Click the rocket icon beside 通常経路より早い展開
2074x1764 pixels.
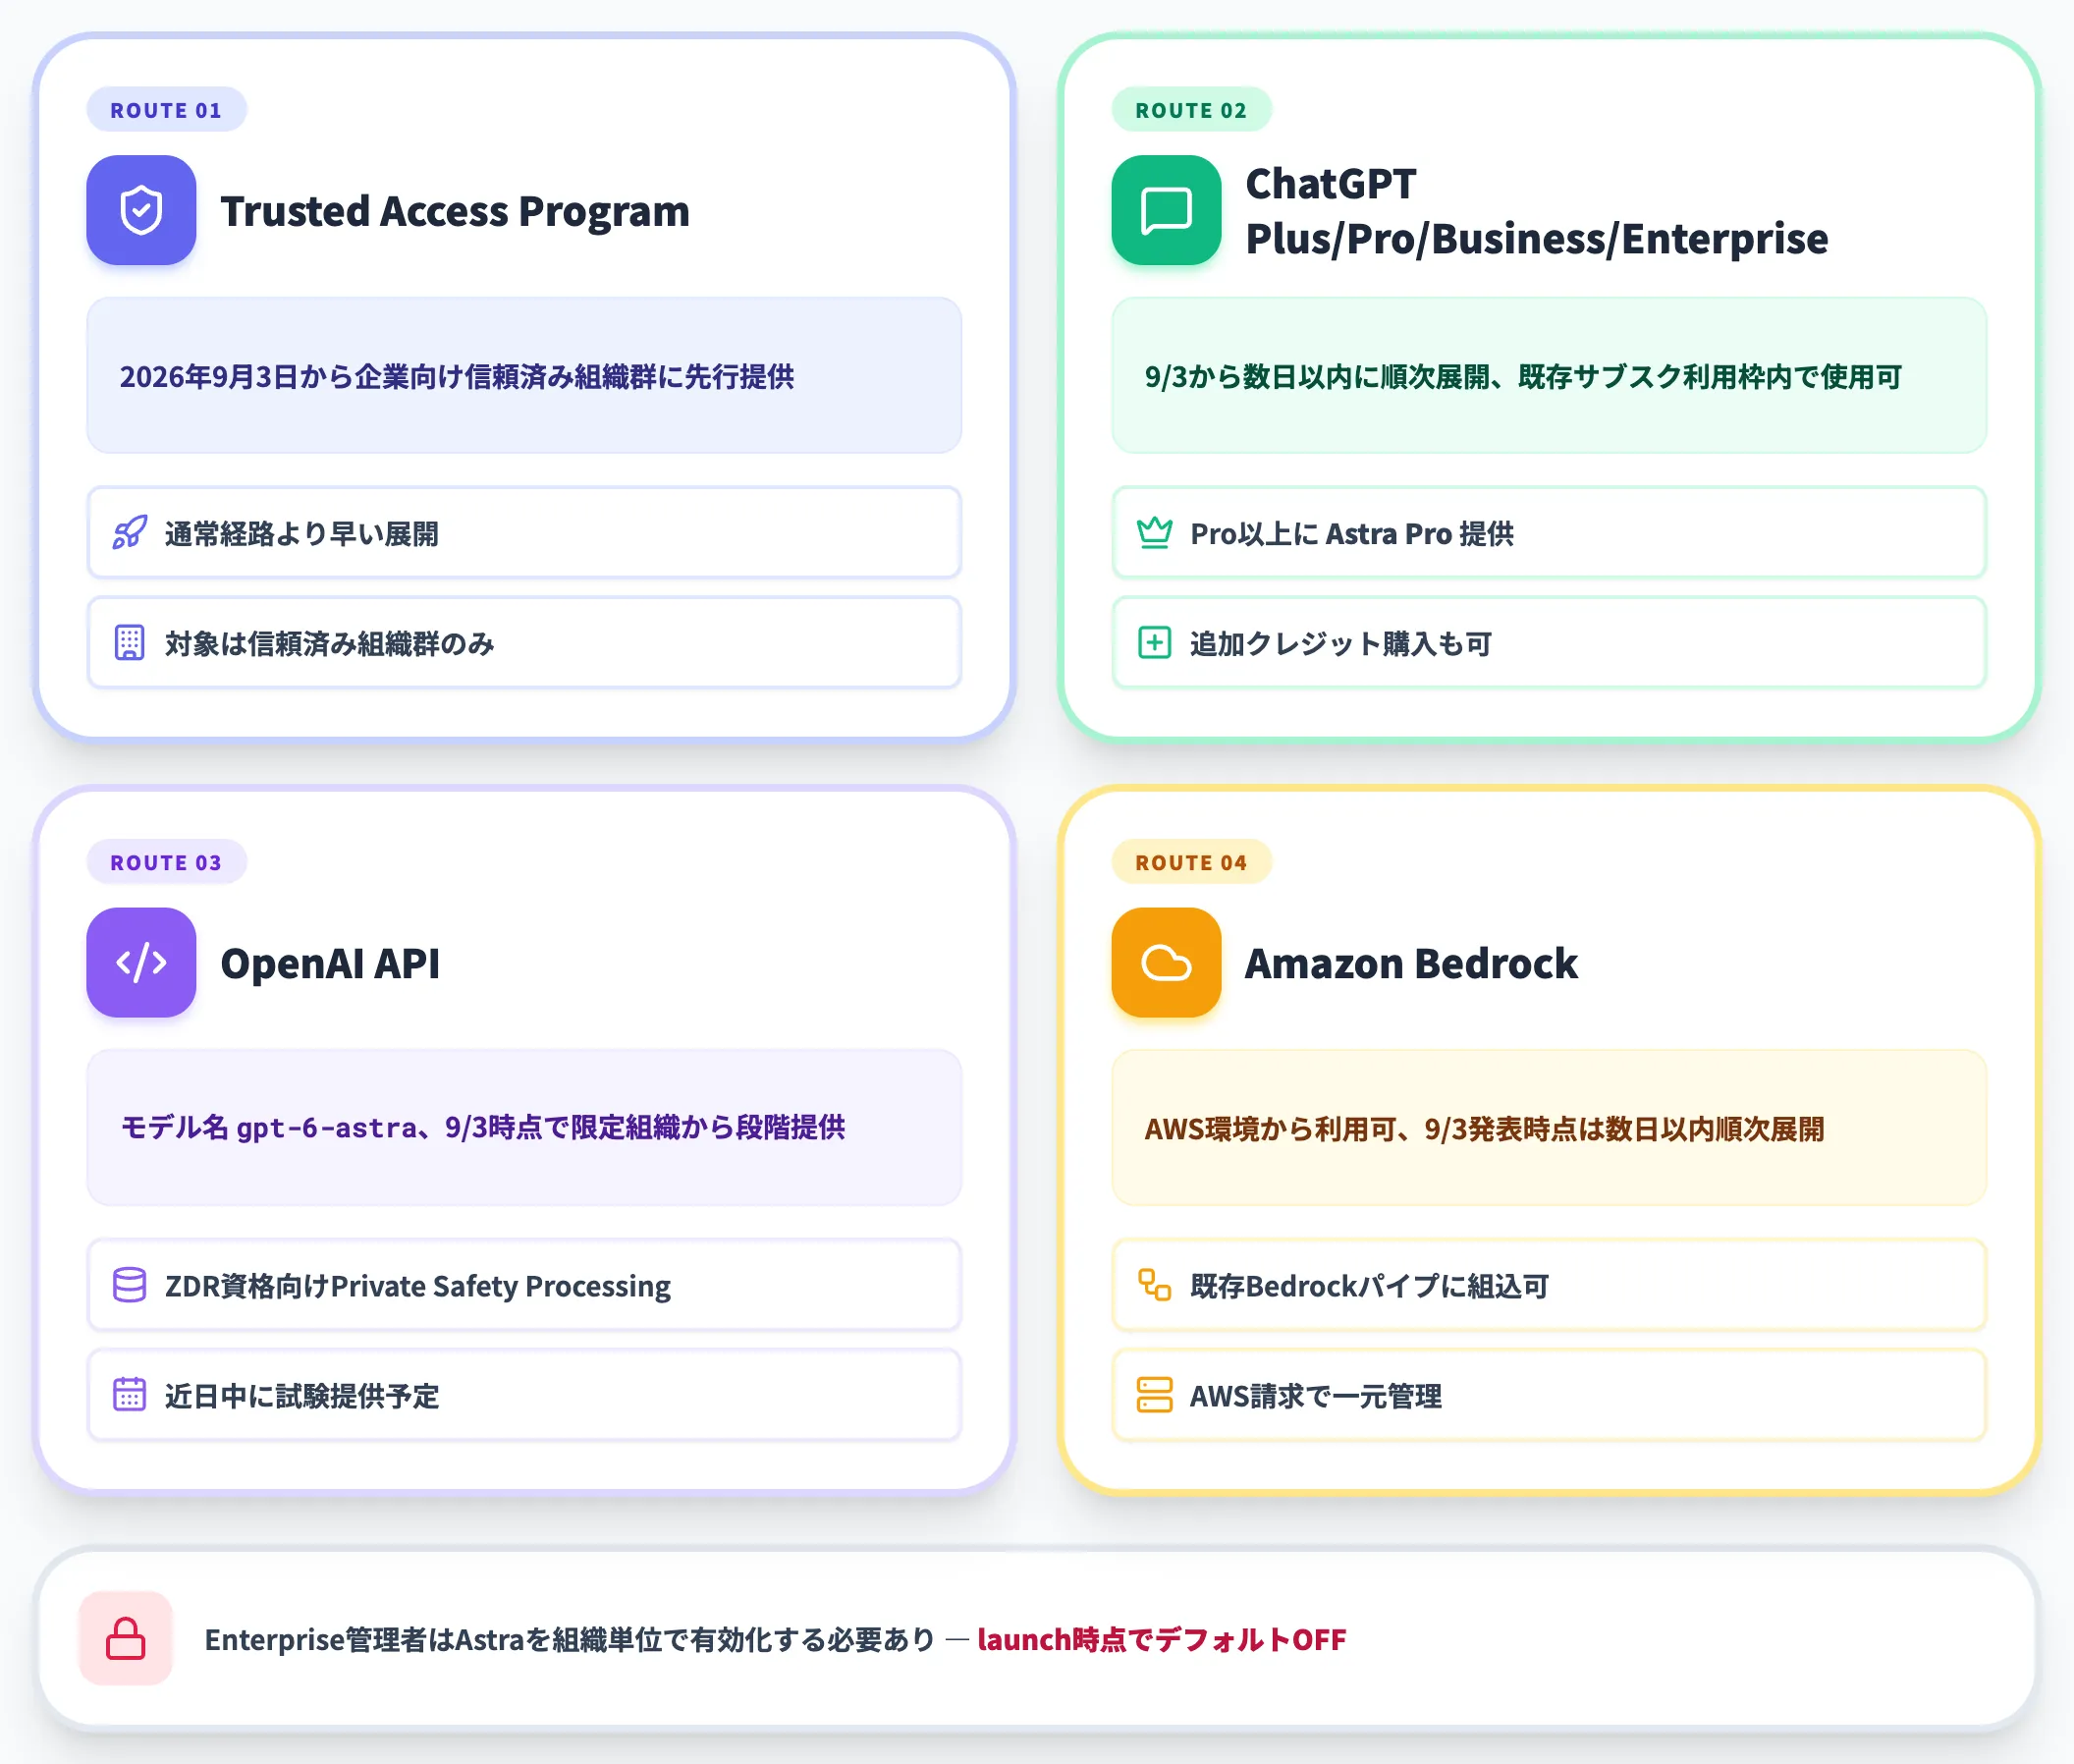coord(130,533)
